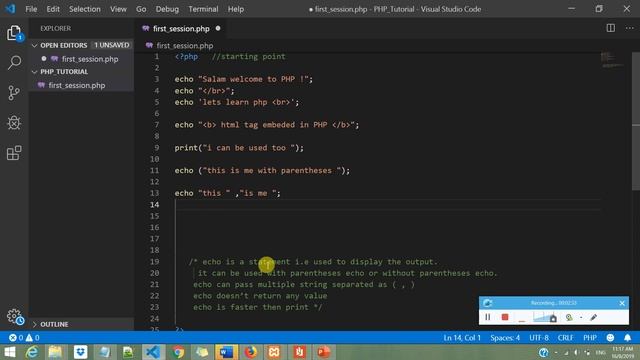
Task: Click the EXPLORER panel title
Action: (x=56, y=28)
